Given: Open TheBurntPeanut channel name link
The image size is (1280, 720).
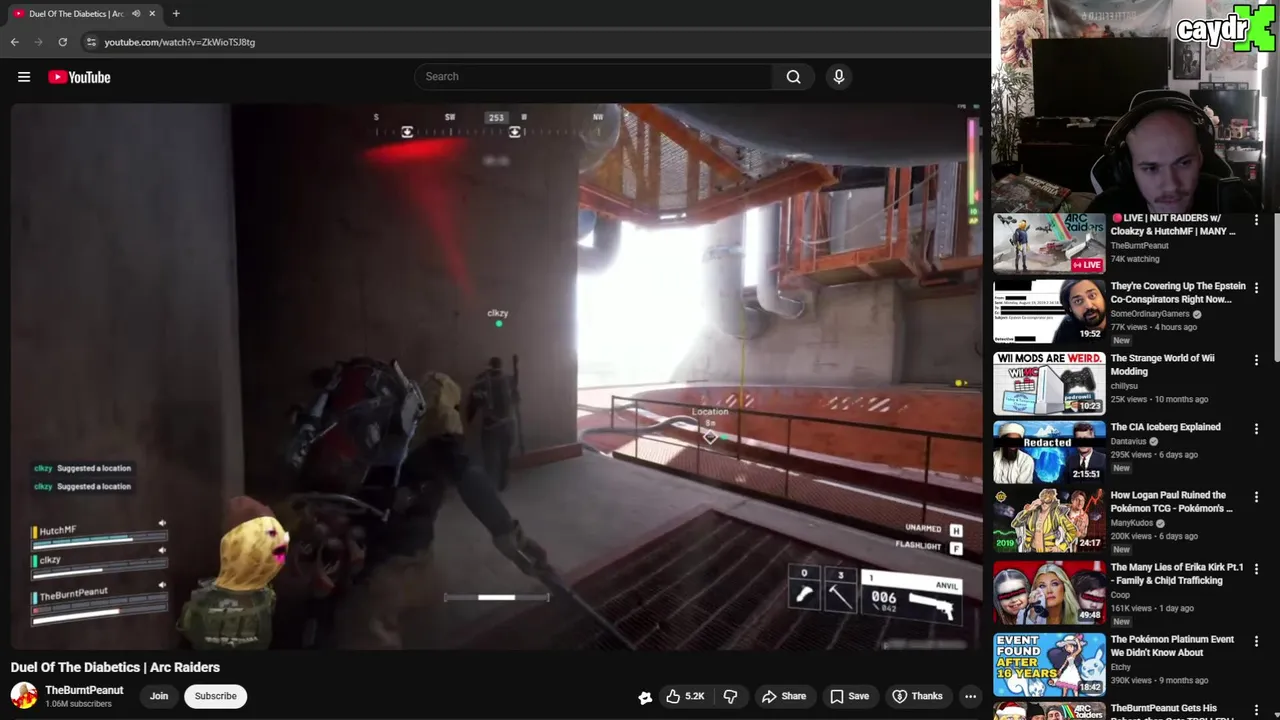Looking at the screenshot, I should coord(84,690).
